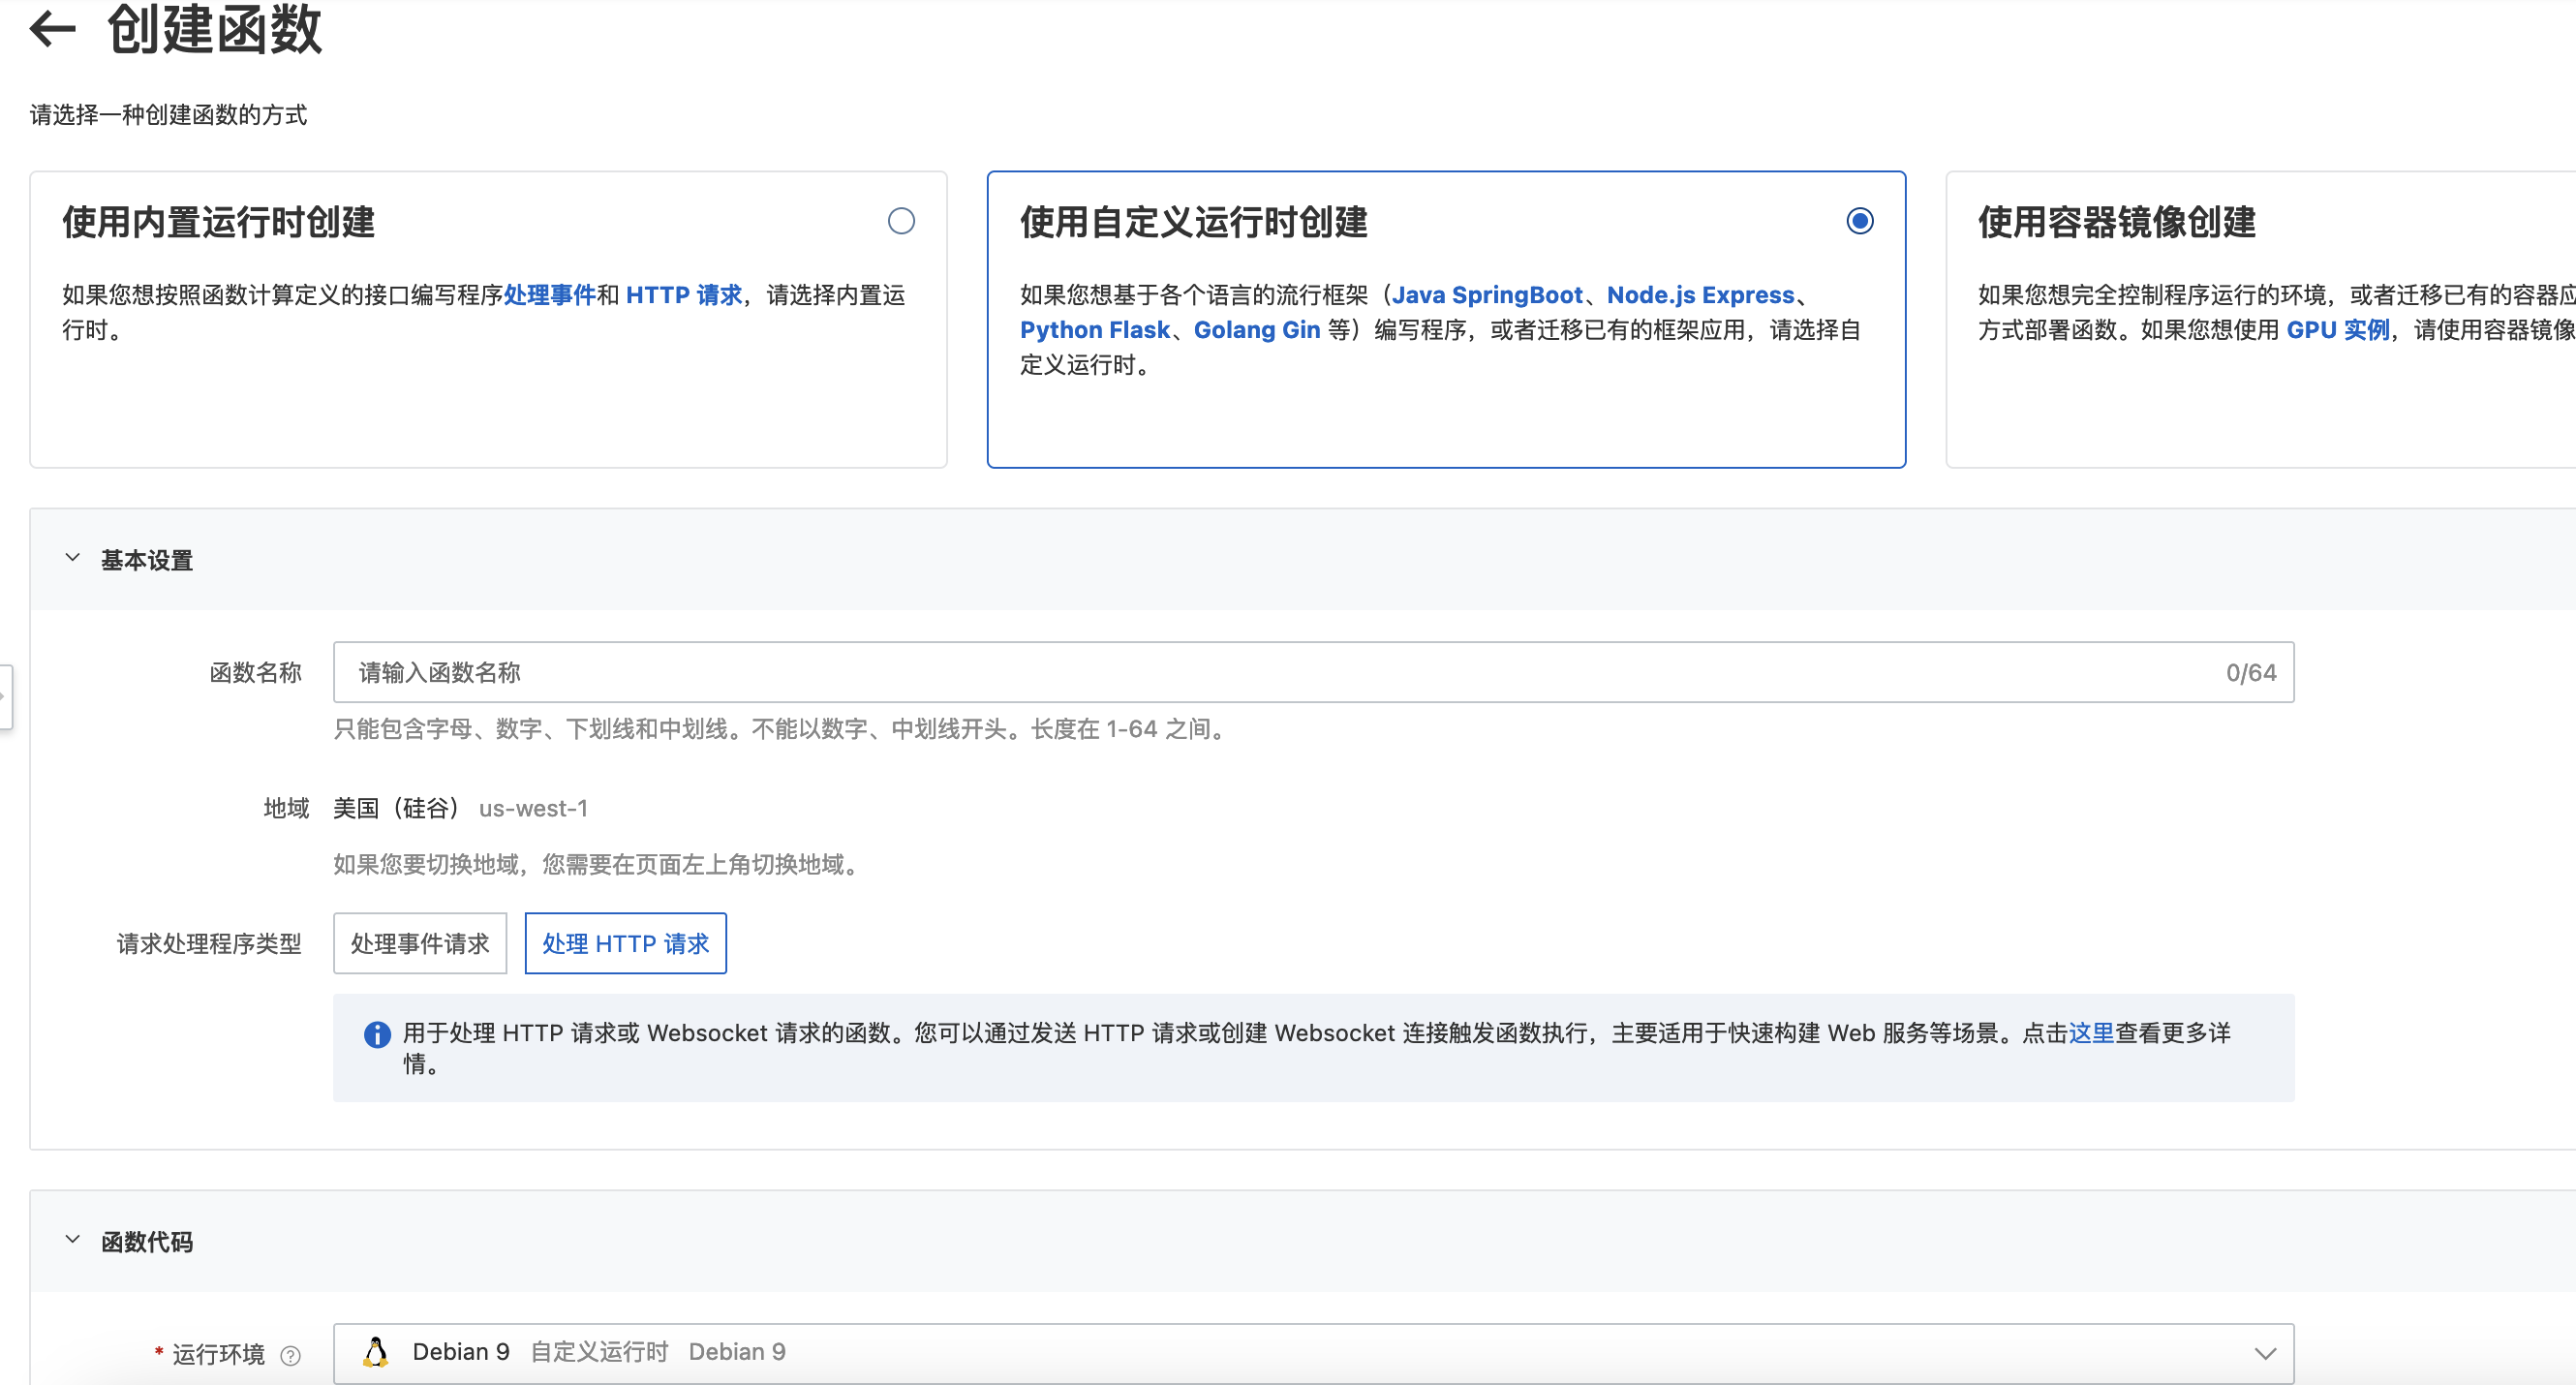Focus the 函数名称 input field
The height and width of the screenshot is (1385, 2576).
click(x=1313, y=672)
